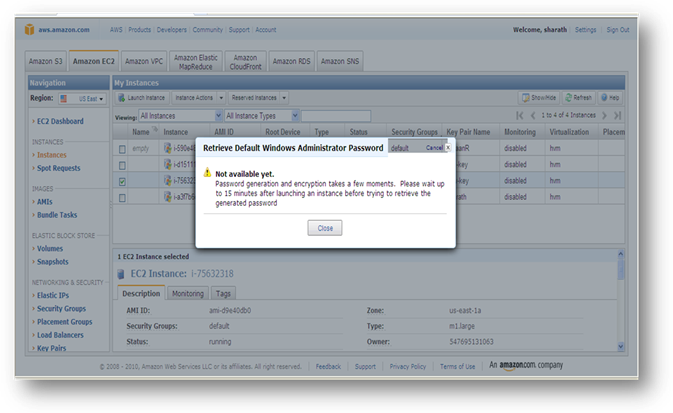Open the Help icon button
The image size is (673, 413).
(x=610, y=98)
